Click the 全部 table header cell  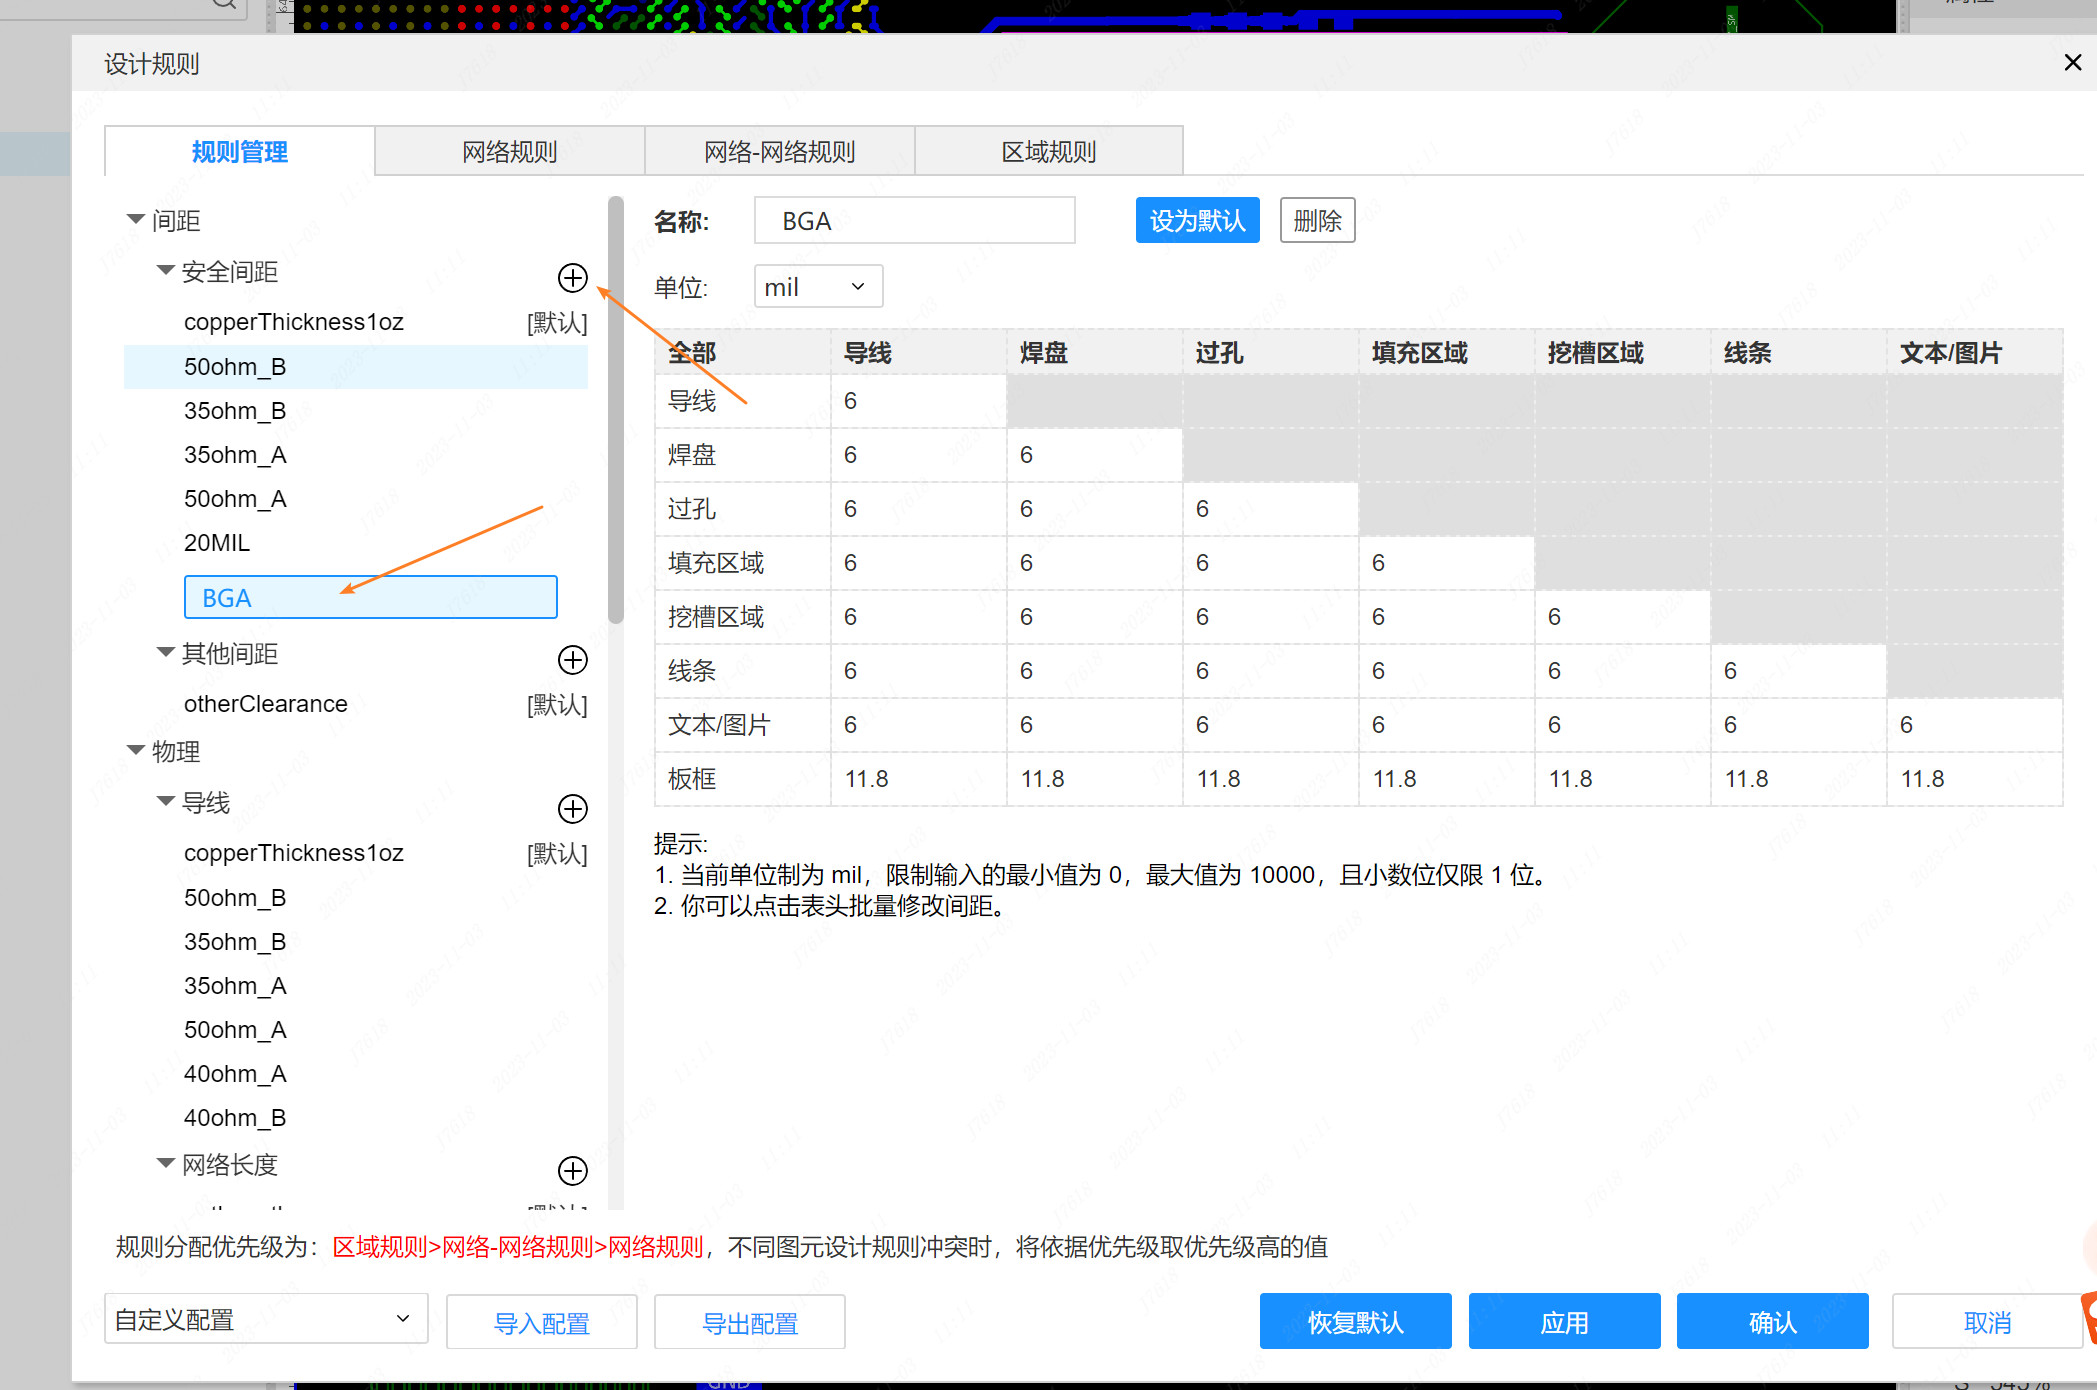tap(742, 352)
